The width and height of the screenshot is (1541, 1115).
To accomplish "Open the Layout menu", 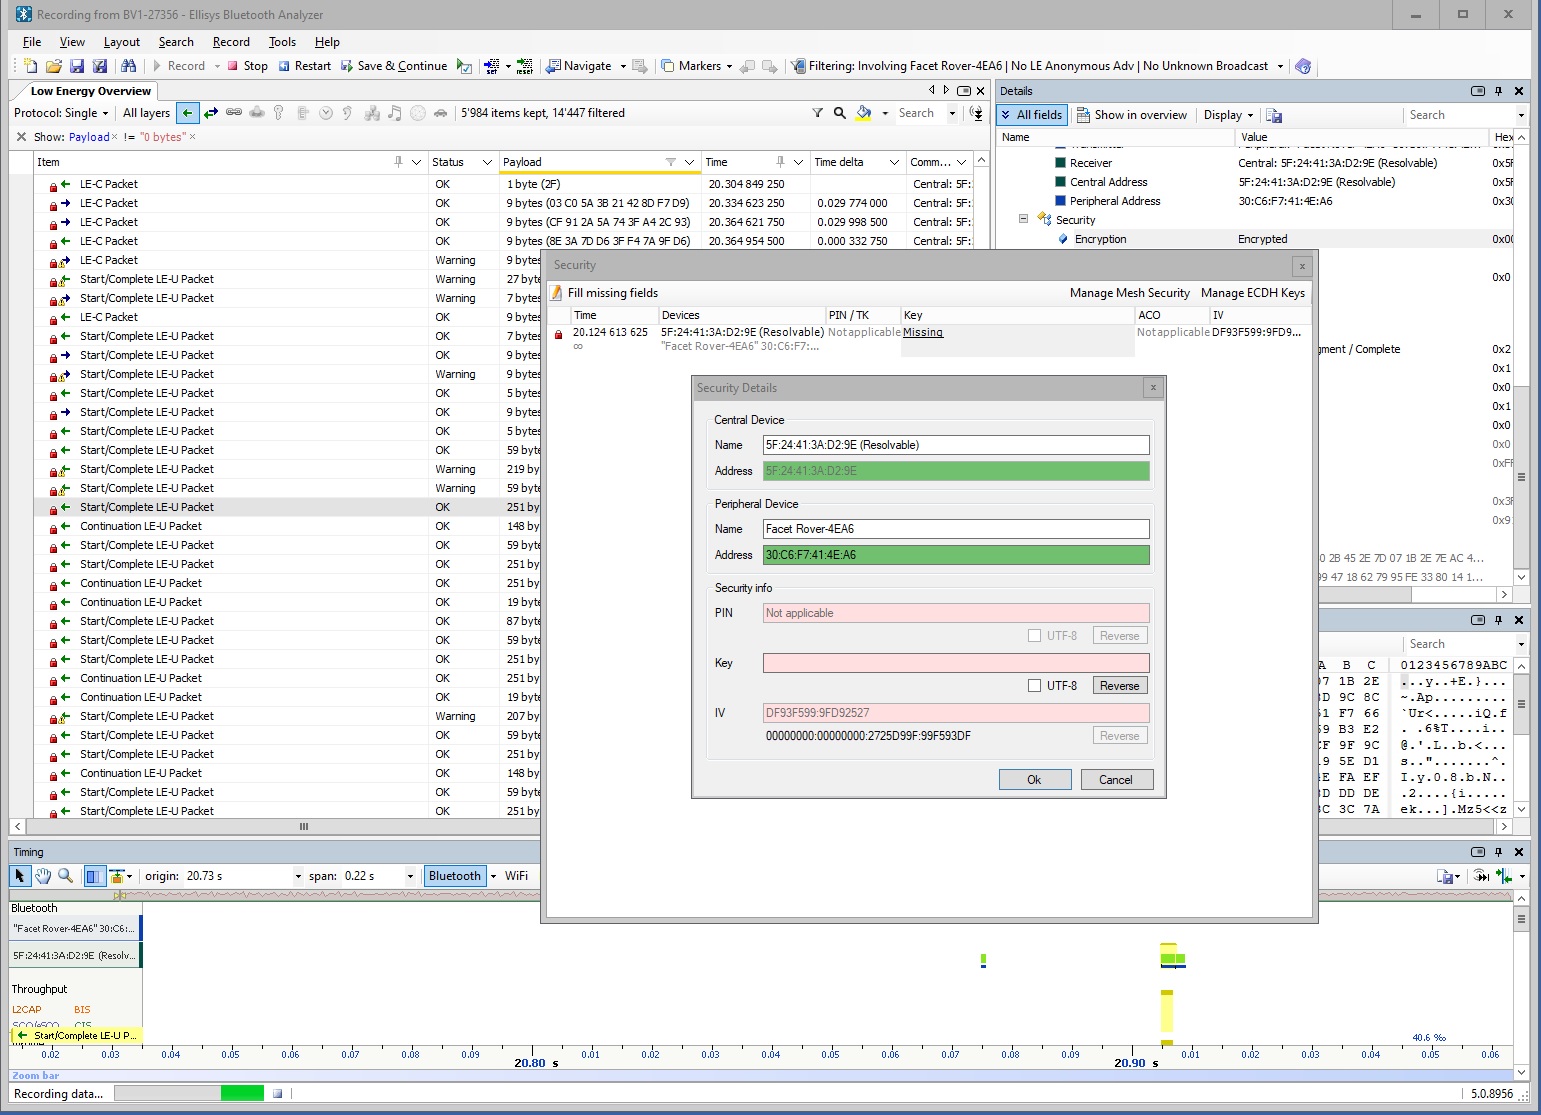I will (x=121, y=42).
